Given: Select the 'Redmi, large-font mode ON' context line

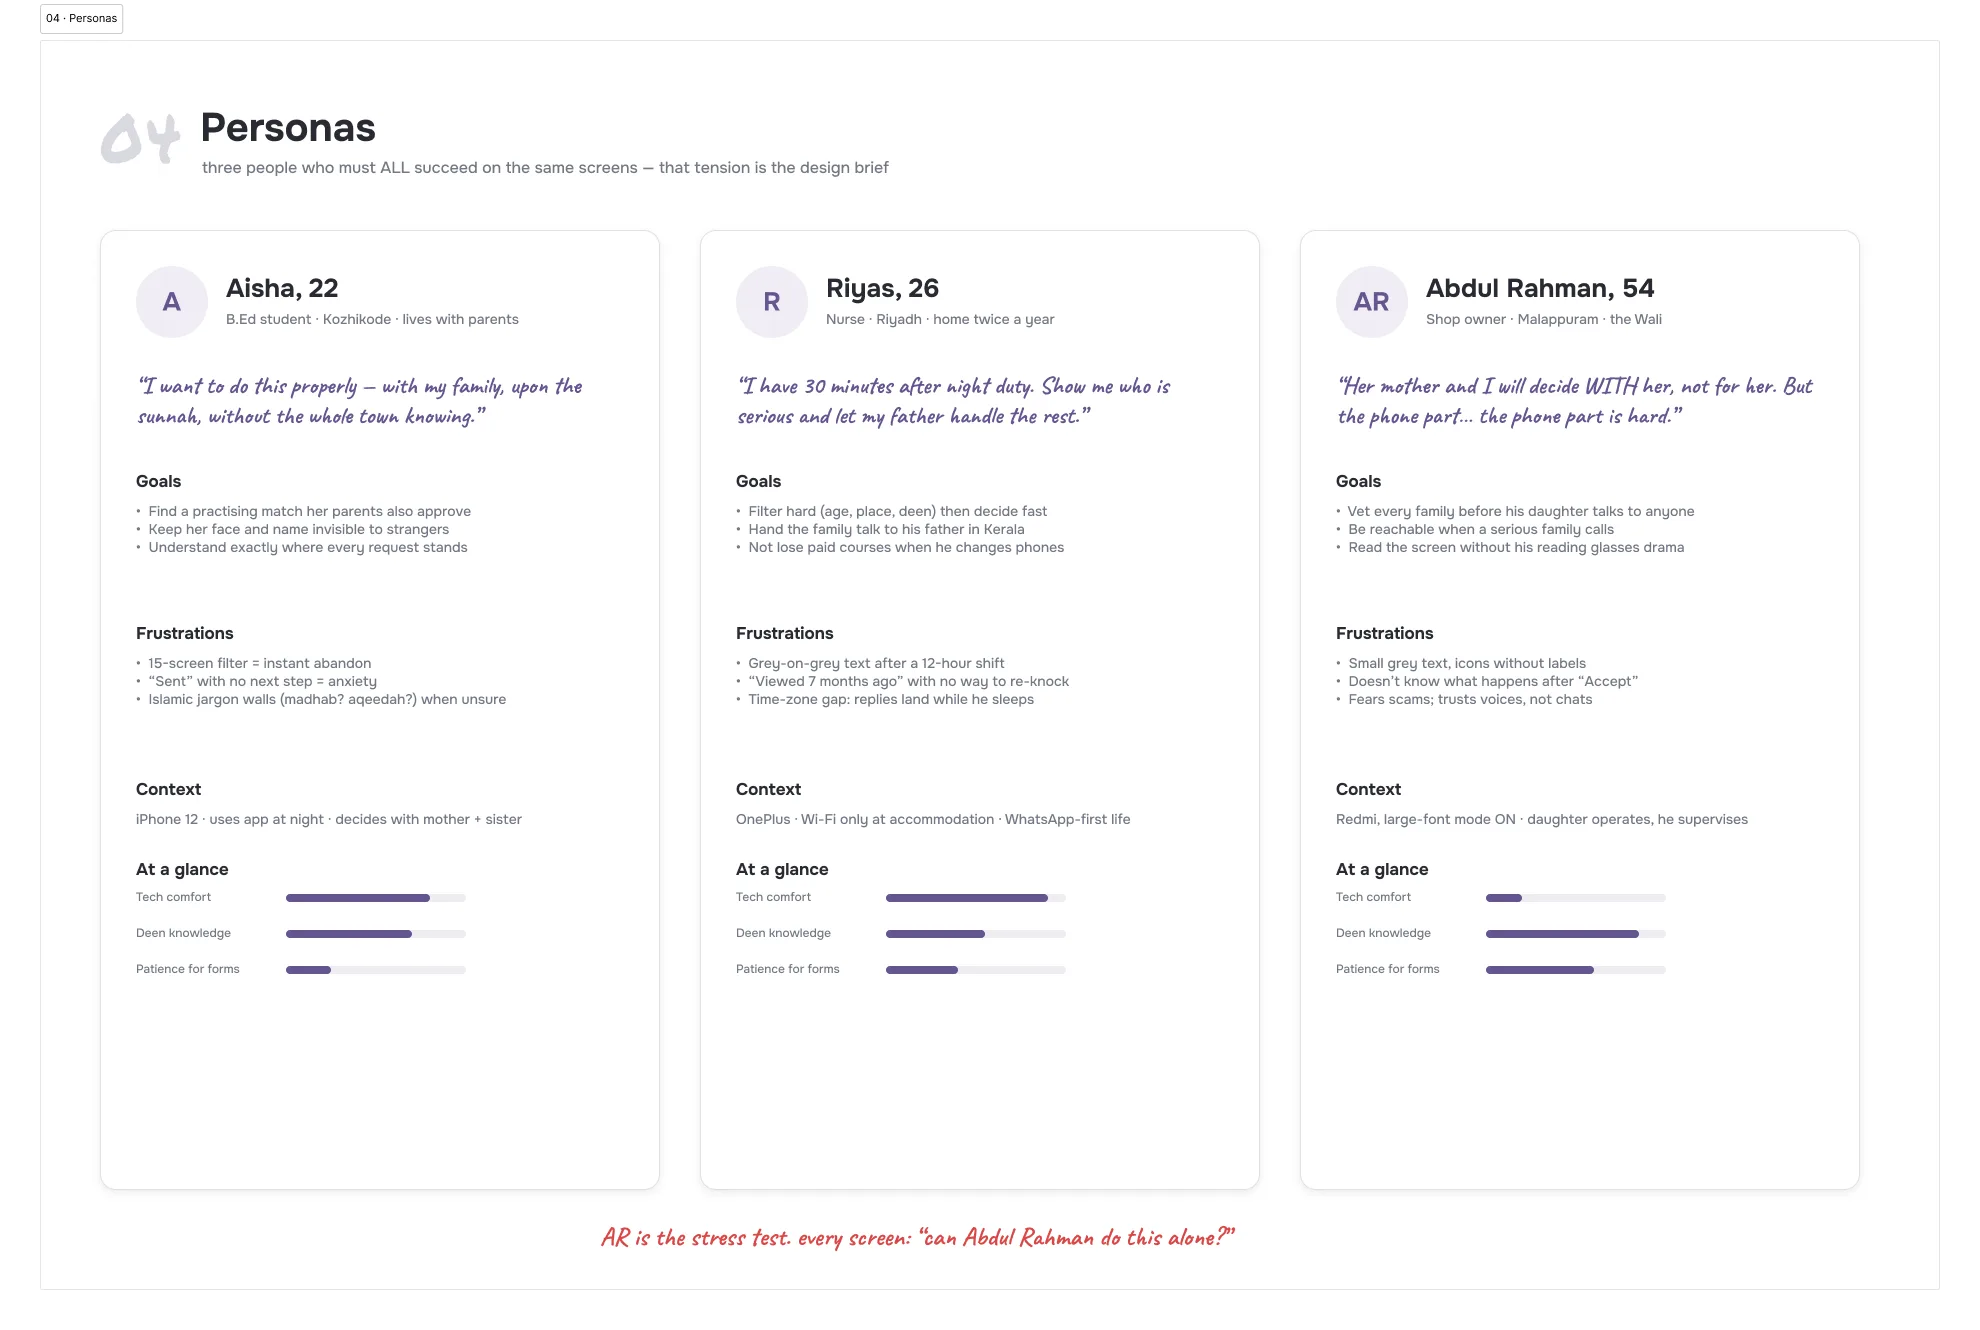Looking at the screenshot, I should 1542,819.
